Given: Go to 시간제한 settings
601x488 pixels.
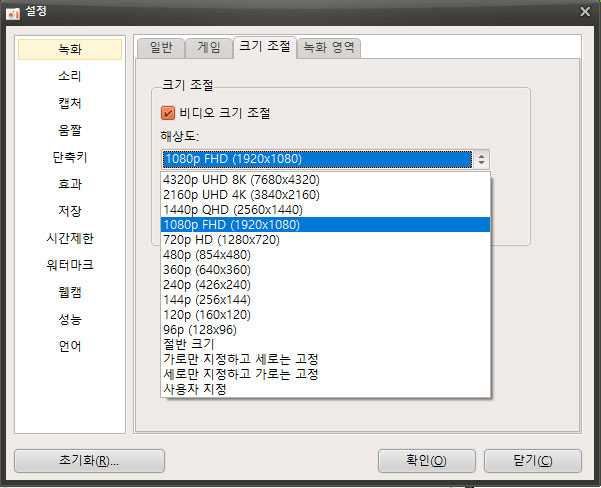Looking at the screenshot, I should [70, 238].
